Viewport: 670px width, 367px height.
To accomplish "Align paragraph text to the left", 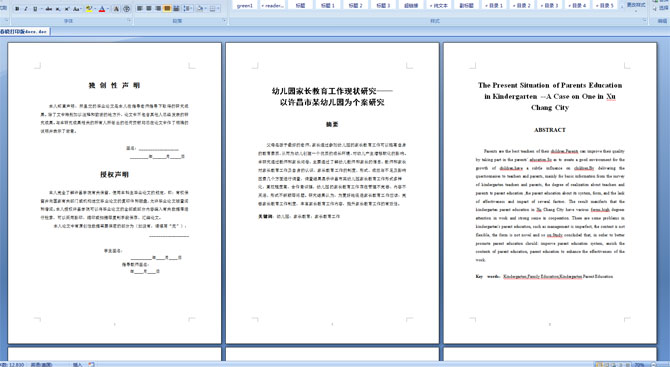I will click(140, 9).
